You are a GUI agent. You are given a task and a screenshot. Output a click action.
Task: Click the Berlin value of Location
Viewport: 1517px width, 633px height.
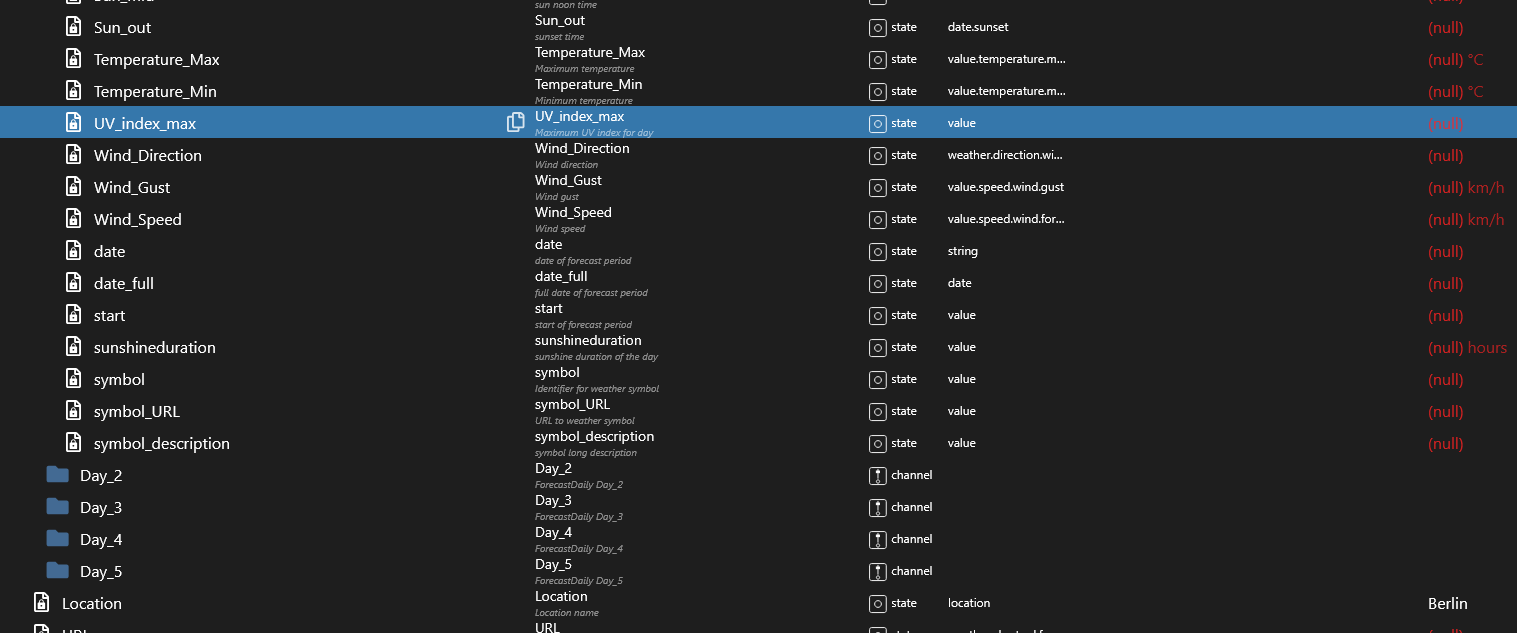(1447, 603)
